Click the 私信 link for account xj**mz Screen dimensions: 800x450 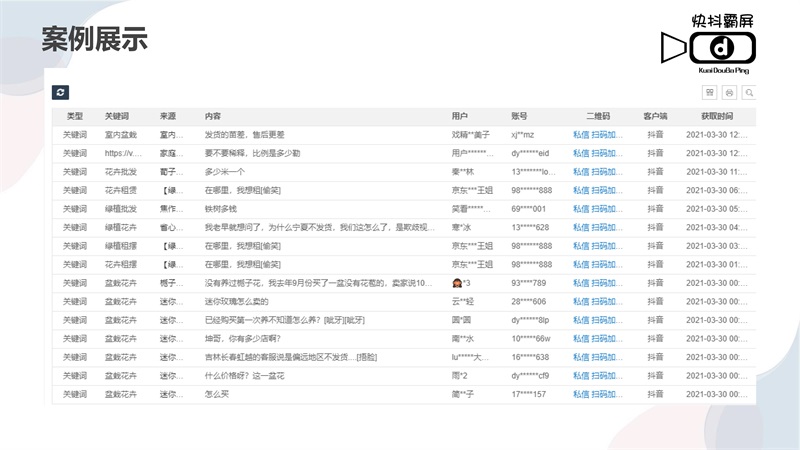pos(580,135)
